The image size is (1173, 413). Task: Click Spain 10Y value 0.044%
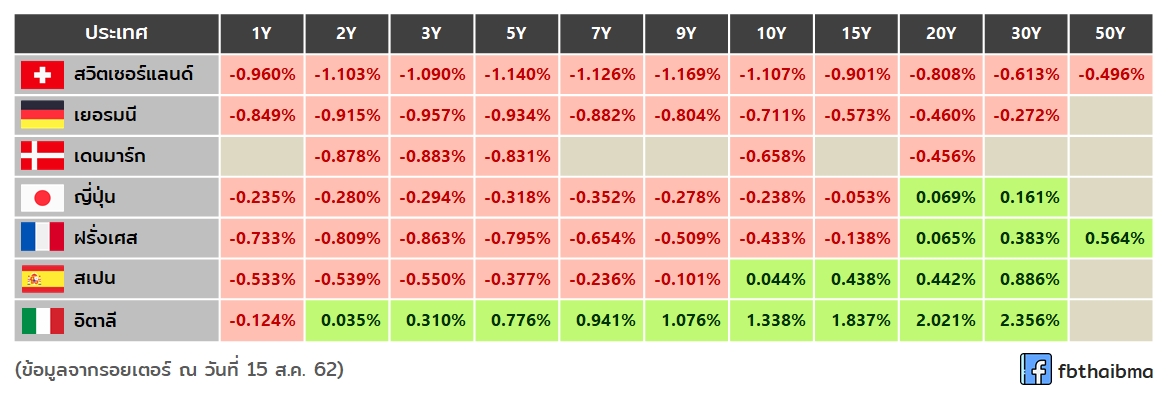point(771,279)
